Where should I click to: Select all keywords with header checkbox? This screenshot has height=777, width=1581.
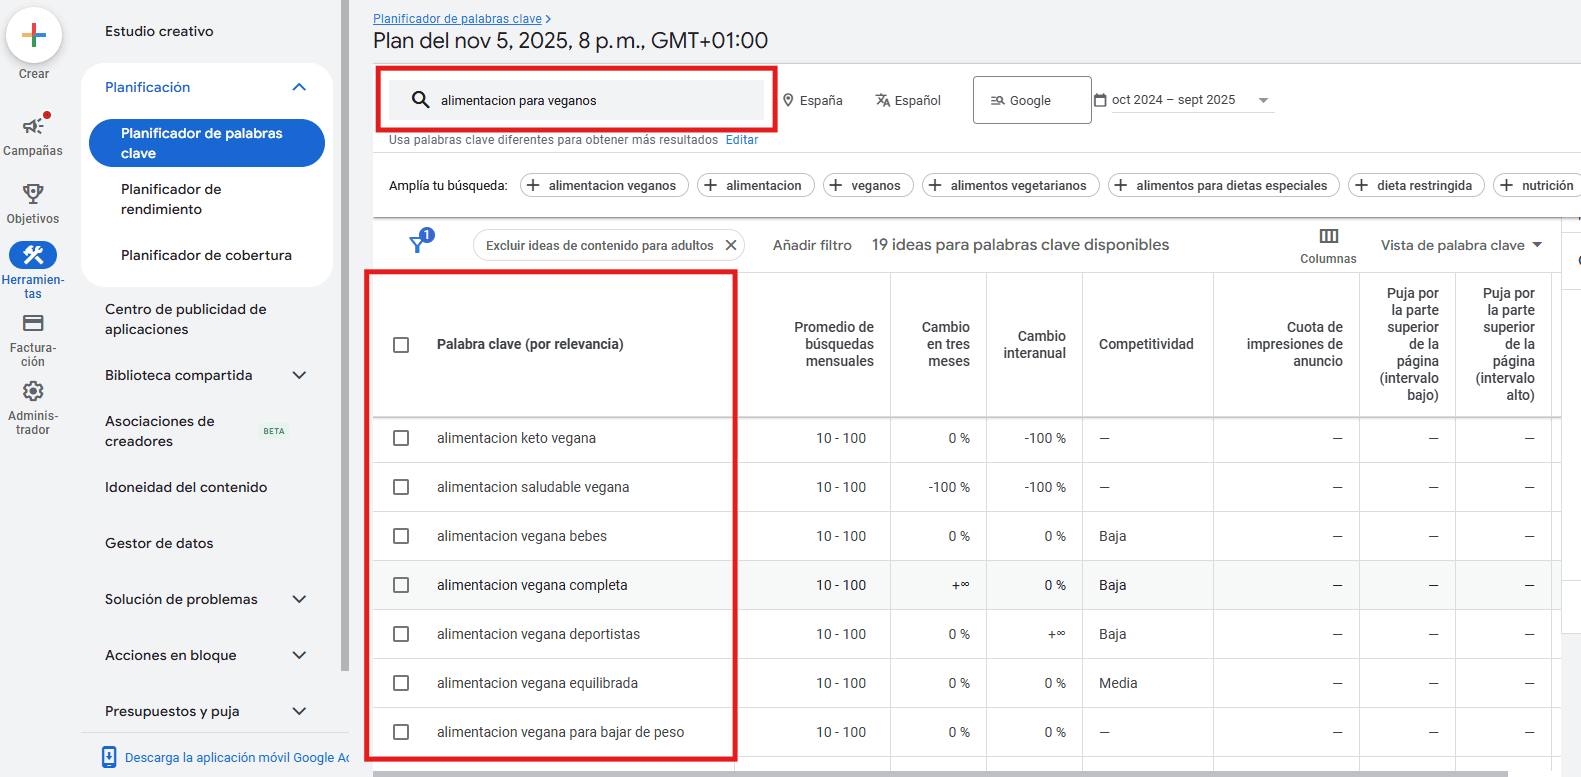pos(401,345)
